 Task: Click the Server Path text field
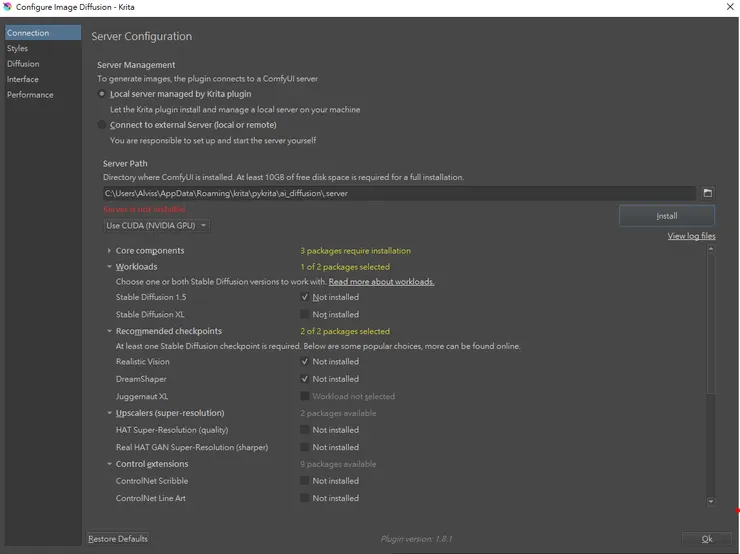pyautogui.click(x=398, y=193)
